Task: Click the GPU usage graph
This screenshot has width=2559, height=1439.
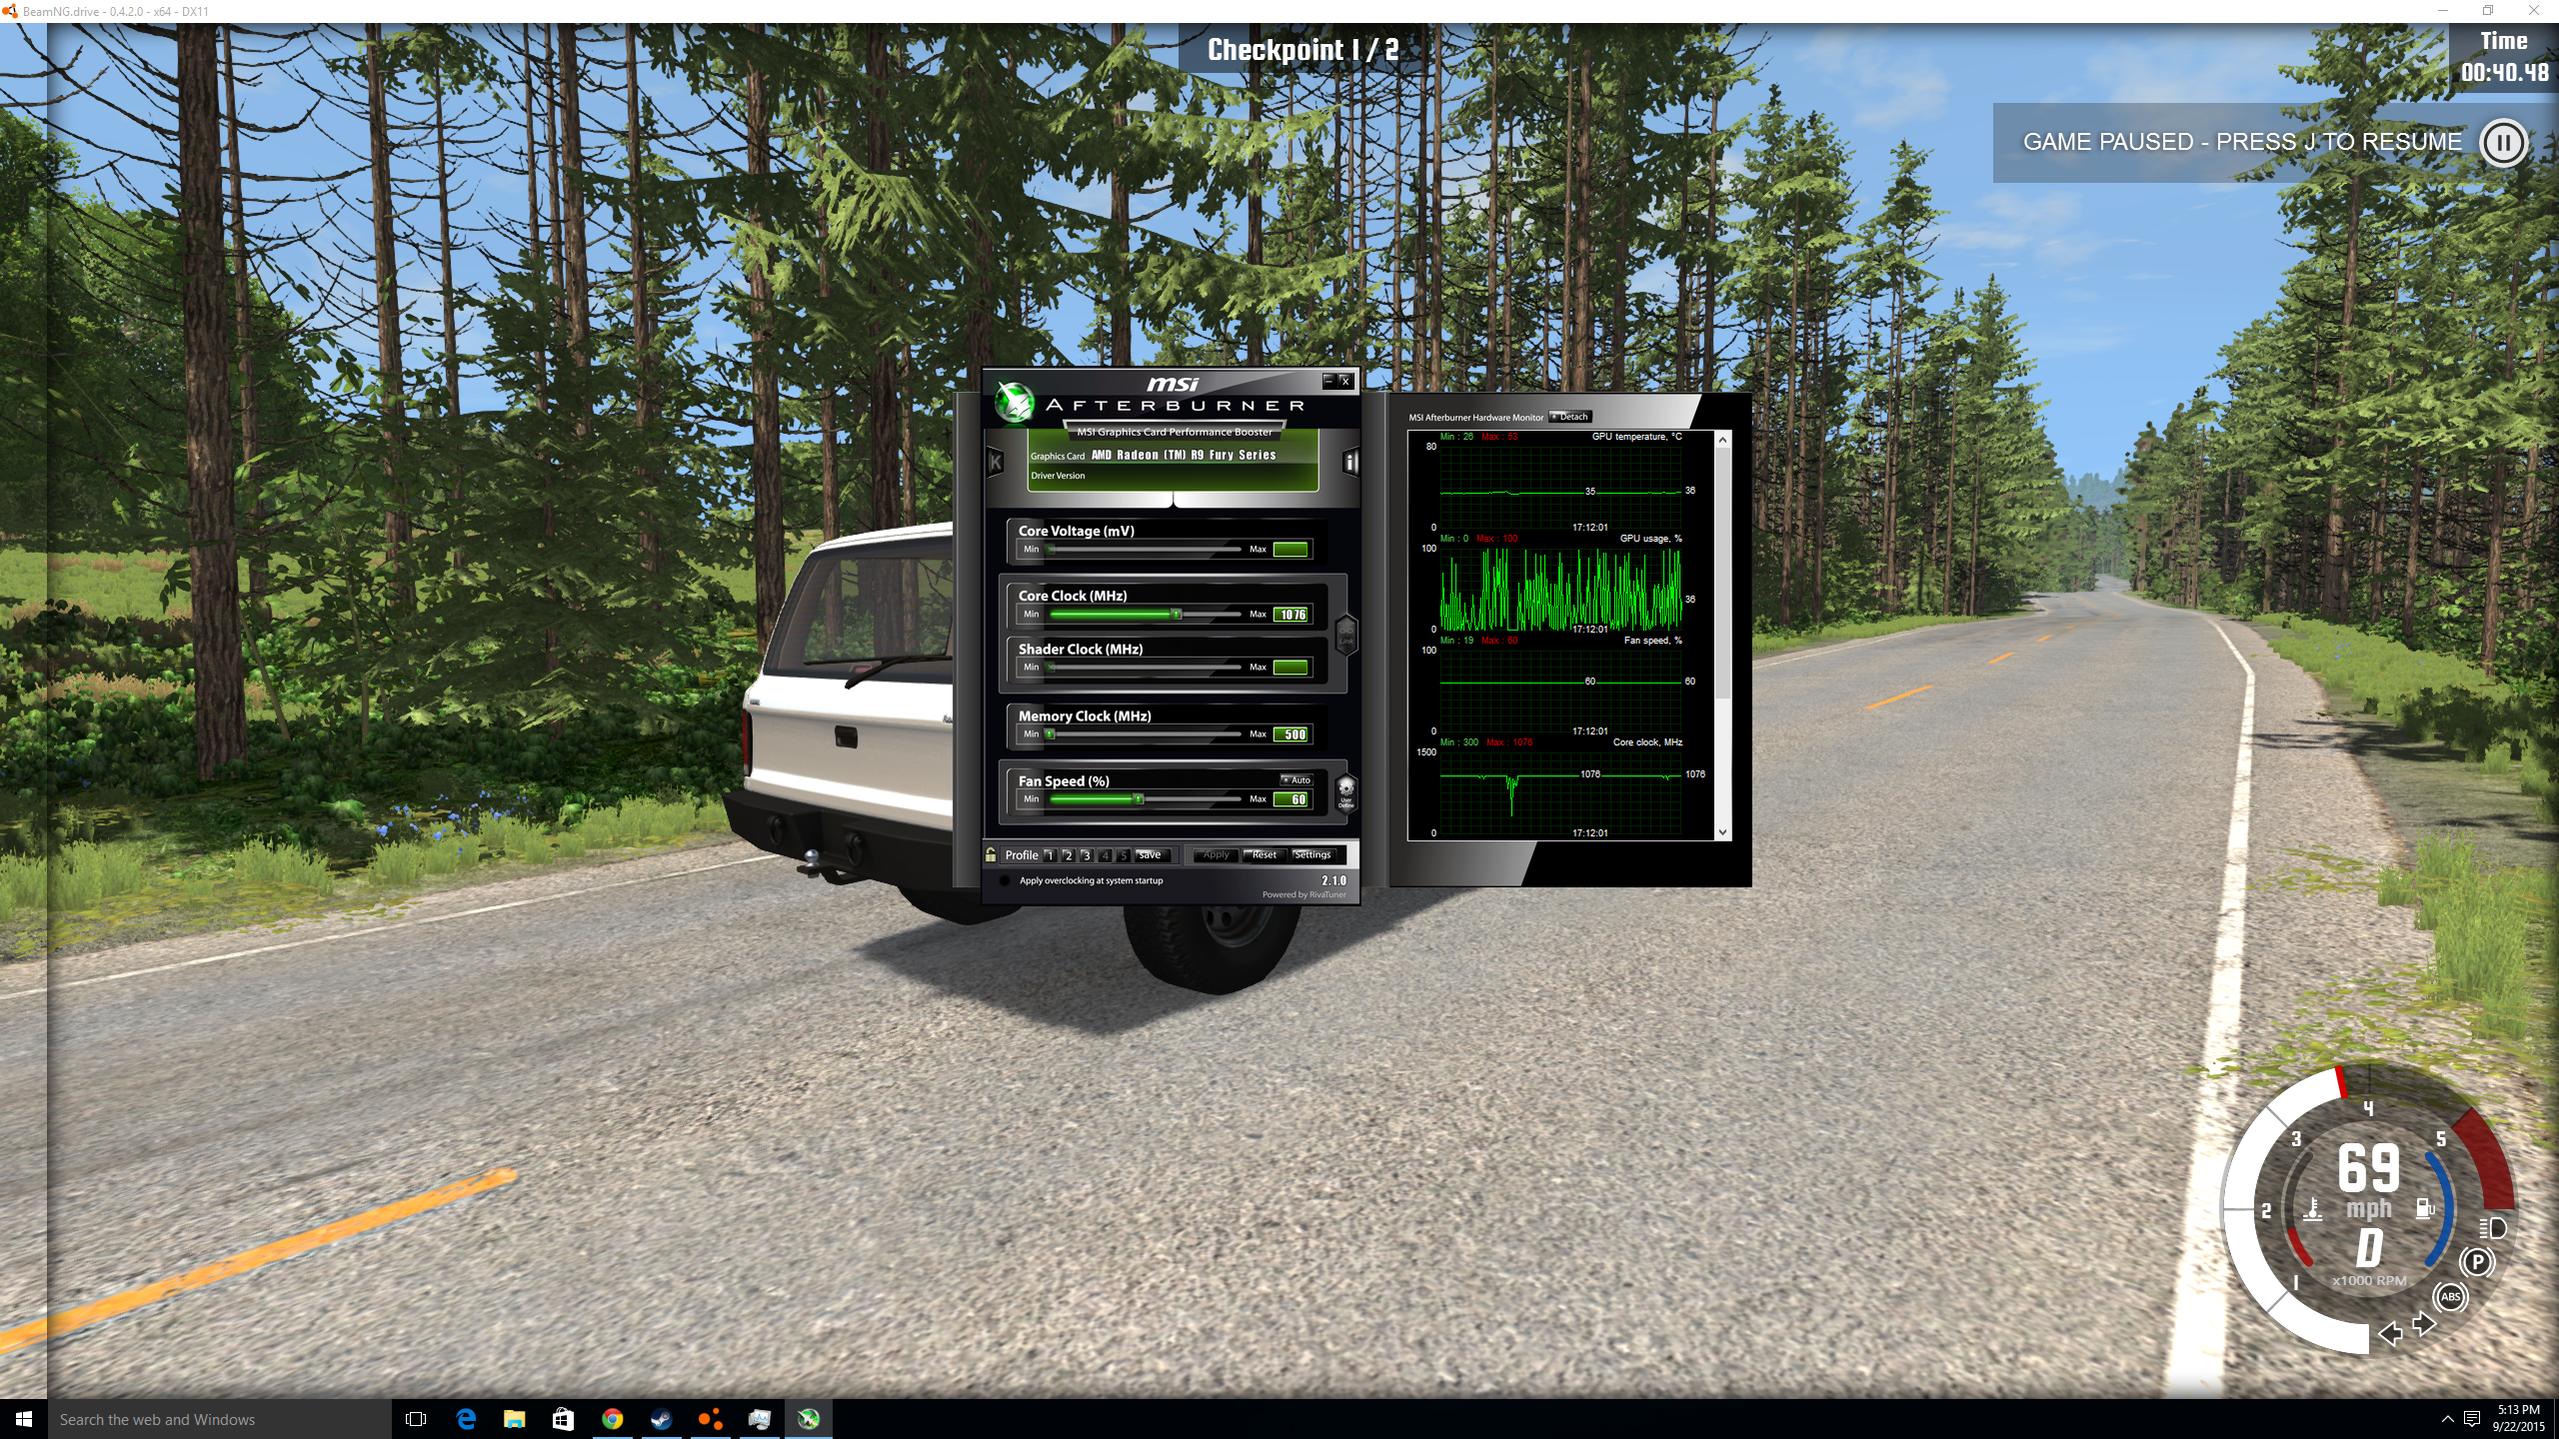Action: coord(1560,588)
